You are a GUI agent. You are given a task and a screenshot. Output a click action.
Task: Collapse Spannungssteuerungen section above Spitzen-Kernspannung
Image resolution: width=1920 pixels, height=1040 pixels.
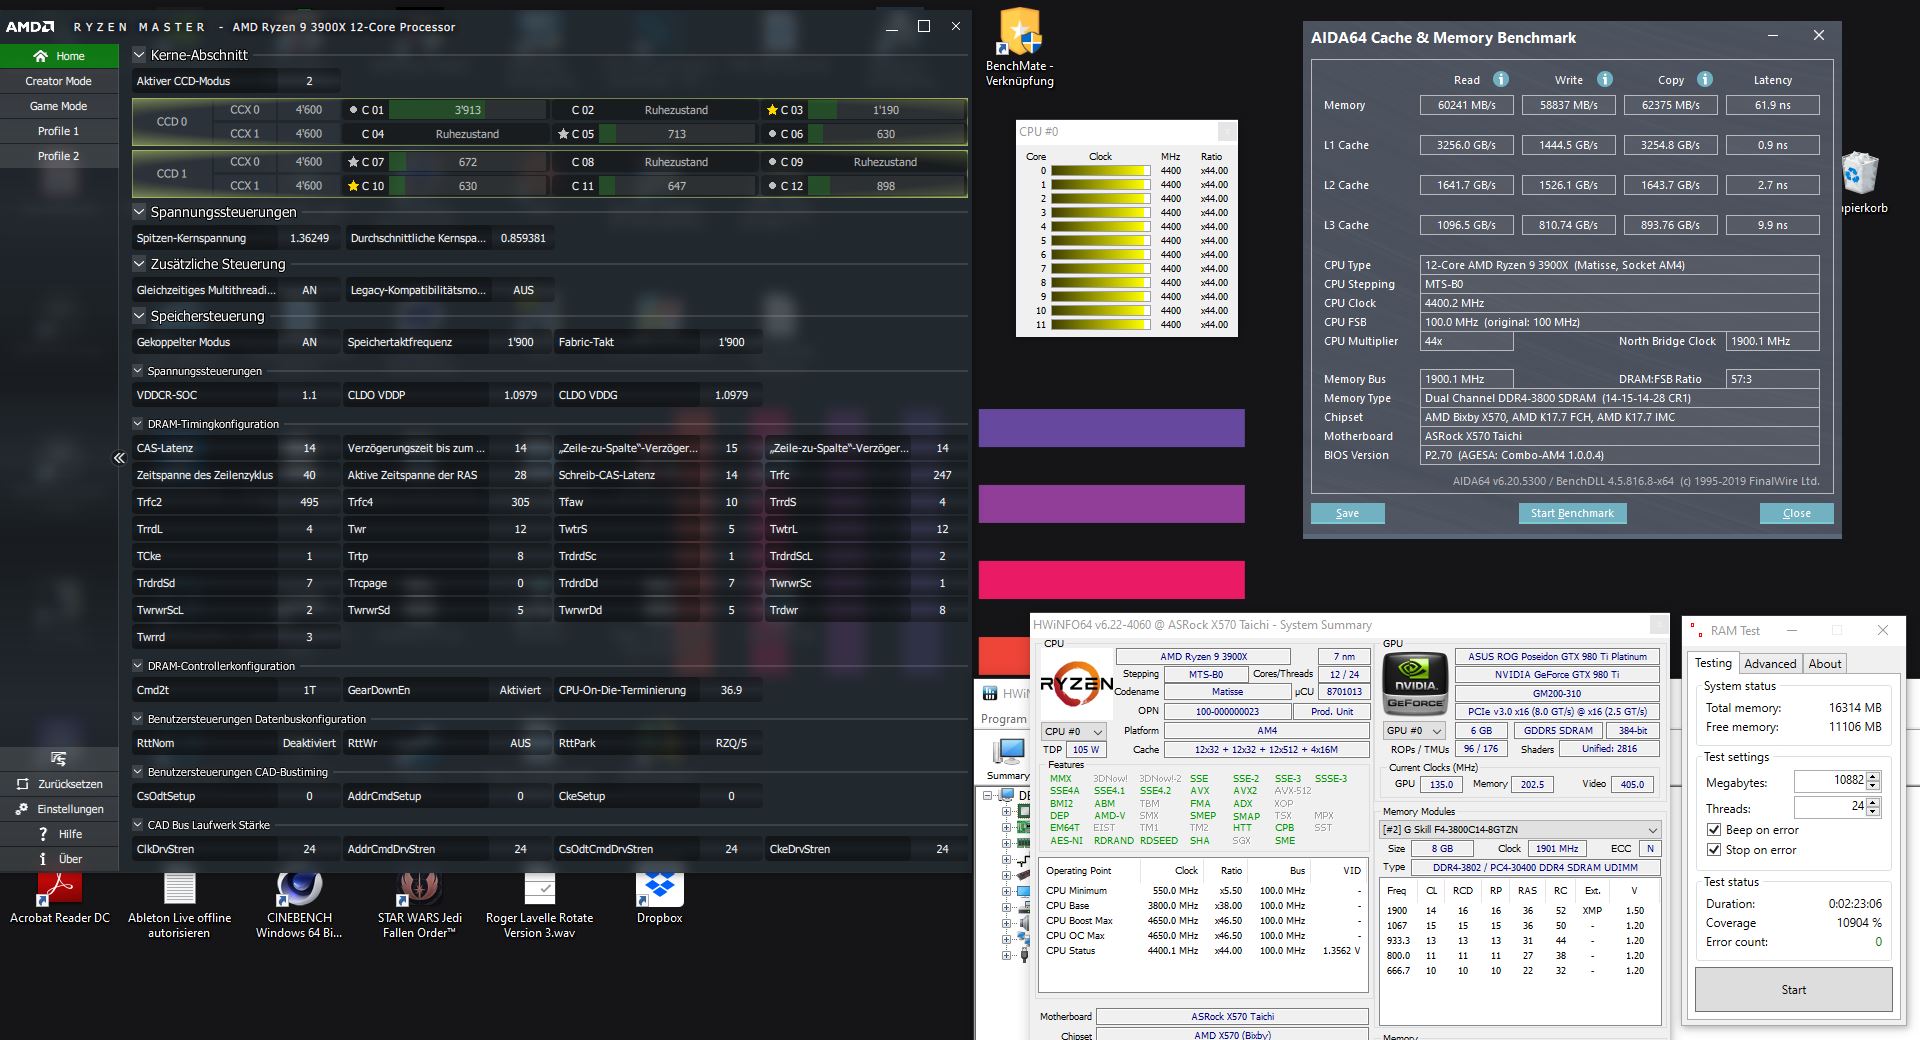[x=140, y=212]
